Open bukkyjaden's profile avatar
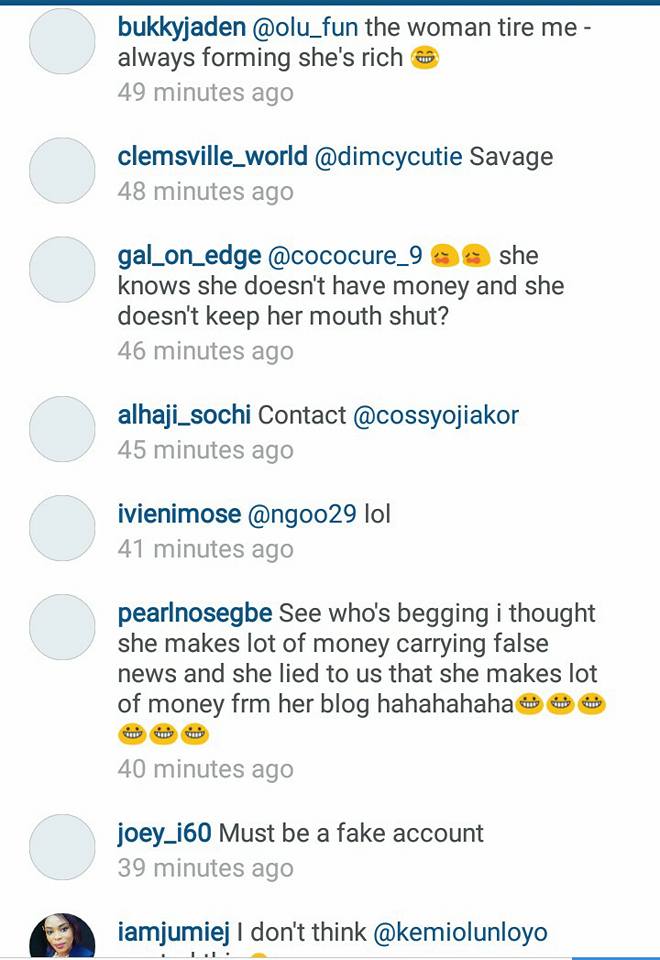 62,41
